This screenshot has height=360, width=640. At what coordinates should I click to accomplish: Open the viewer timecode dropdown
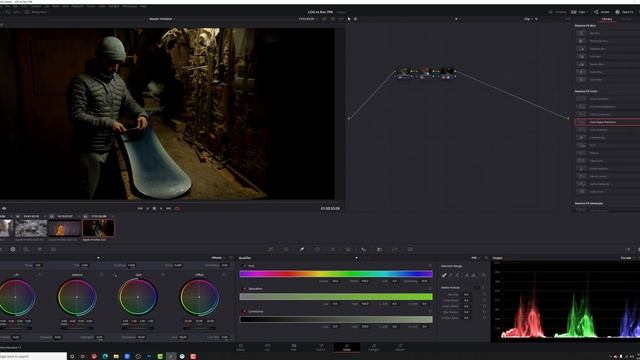[x=308, y=19]
